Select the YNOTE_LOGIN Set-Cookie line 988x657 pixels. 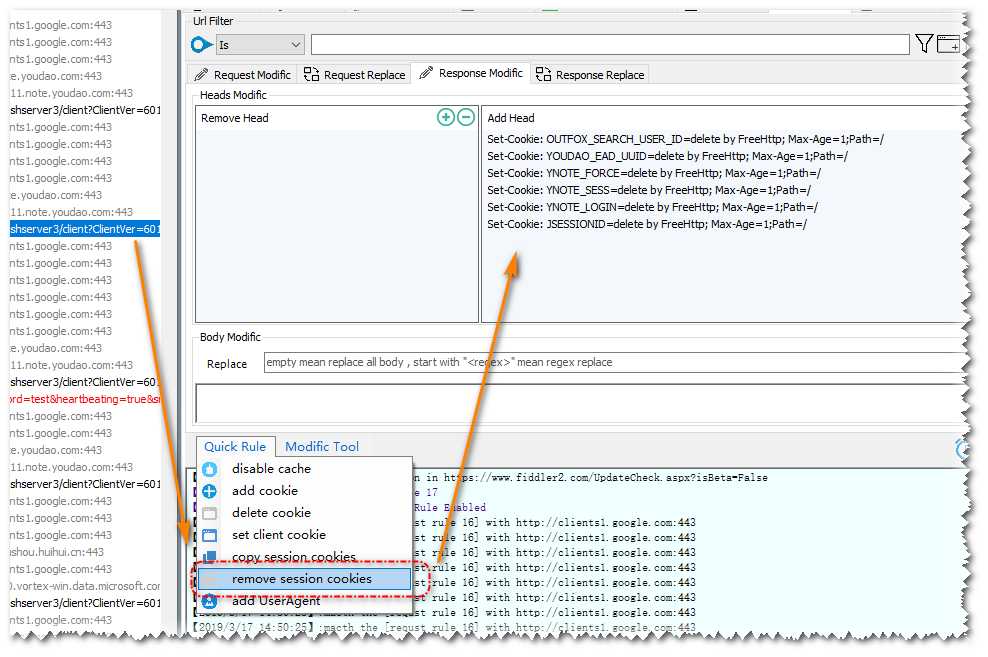(x=652, y=207)
